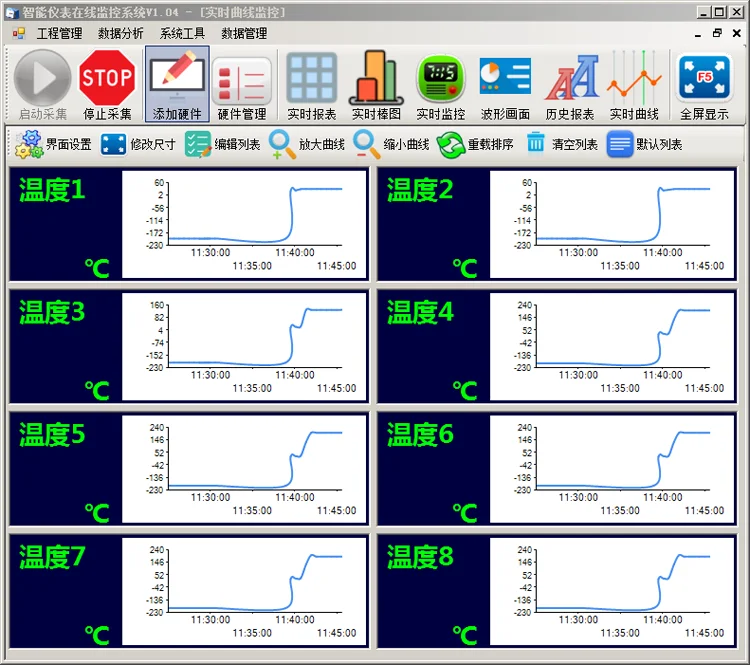This screenshot has height=665, width=750.
Task: Open the 数据管理 menu
Action: tap(244, 33)
